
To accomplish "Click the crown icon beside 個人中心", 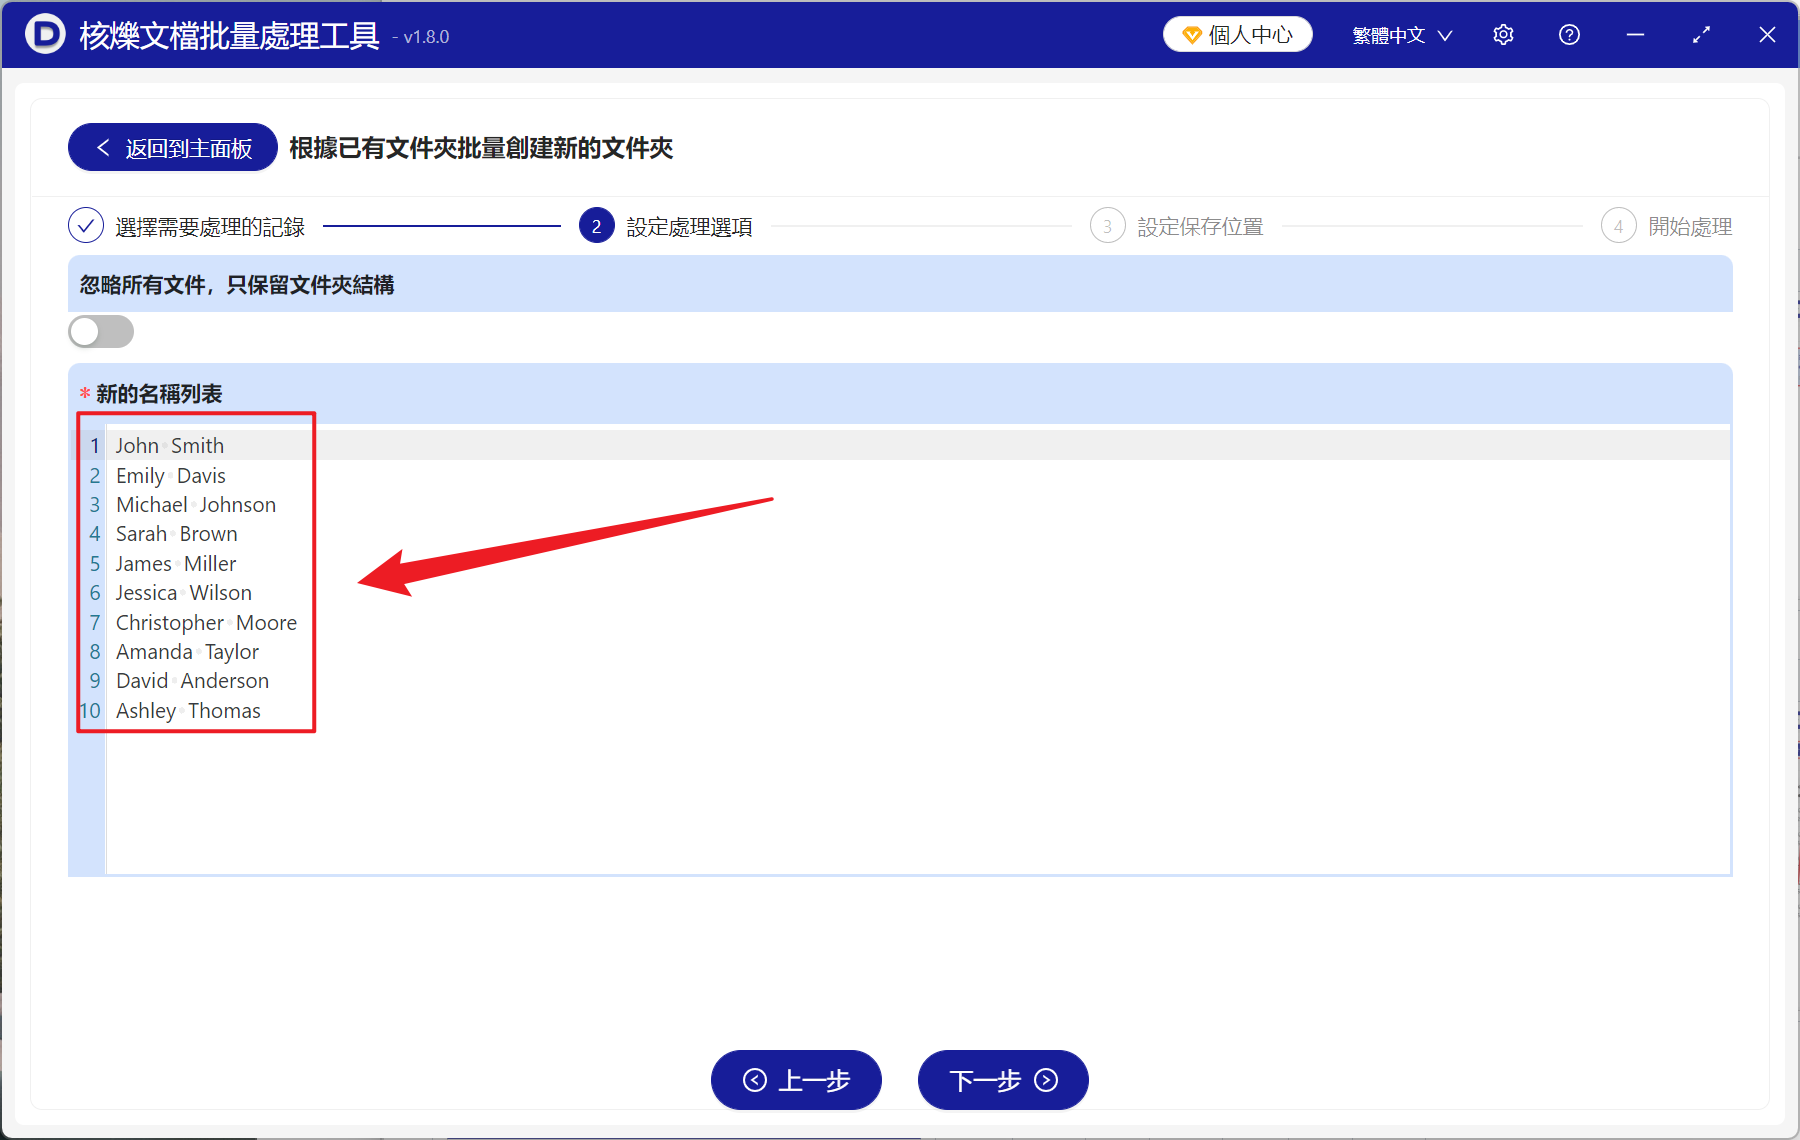I will [1191, 33].
